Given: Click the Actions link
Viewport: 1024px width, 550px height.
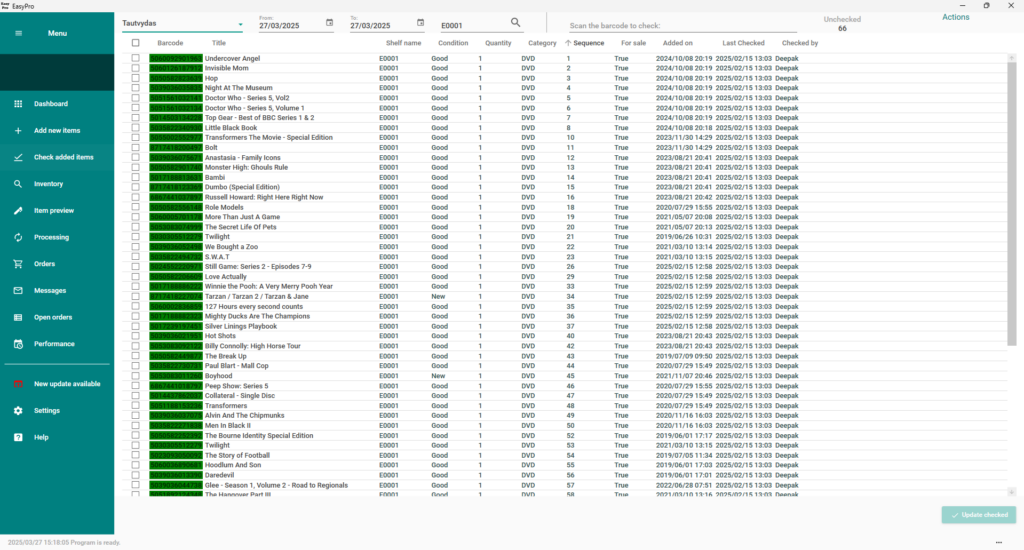Looking at the screenshot, I should 955,18.
